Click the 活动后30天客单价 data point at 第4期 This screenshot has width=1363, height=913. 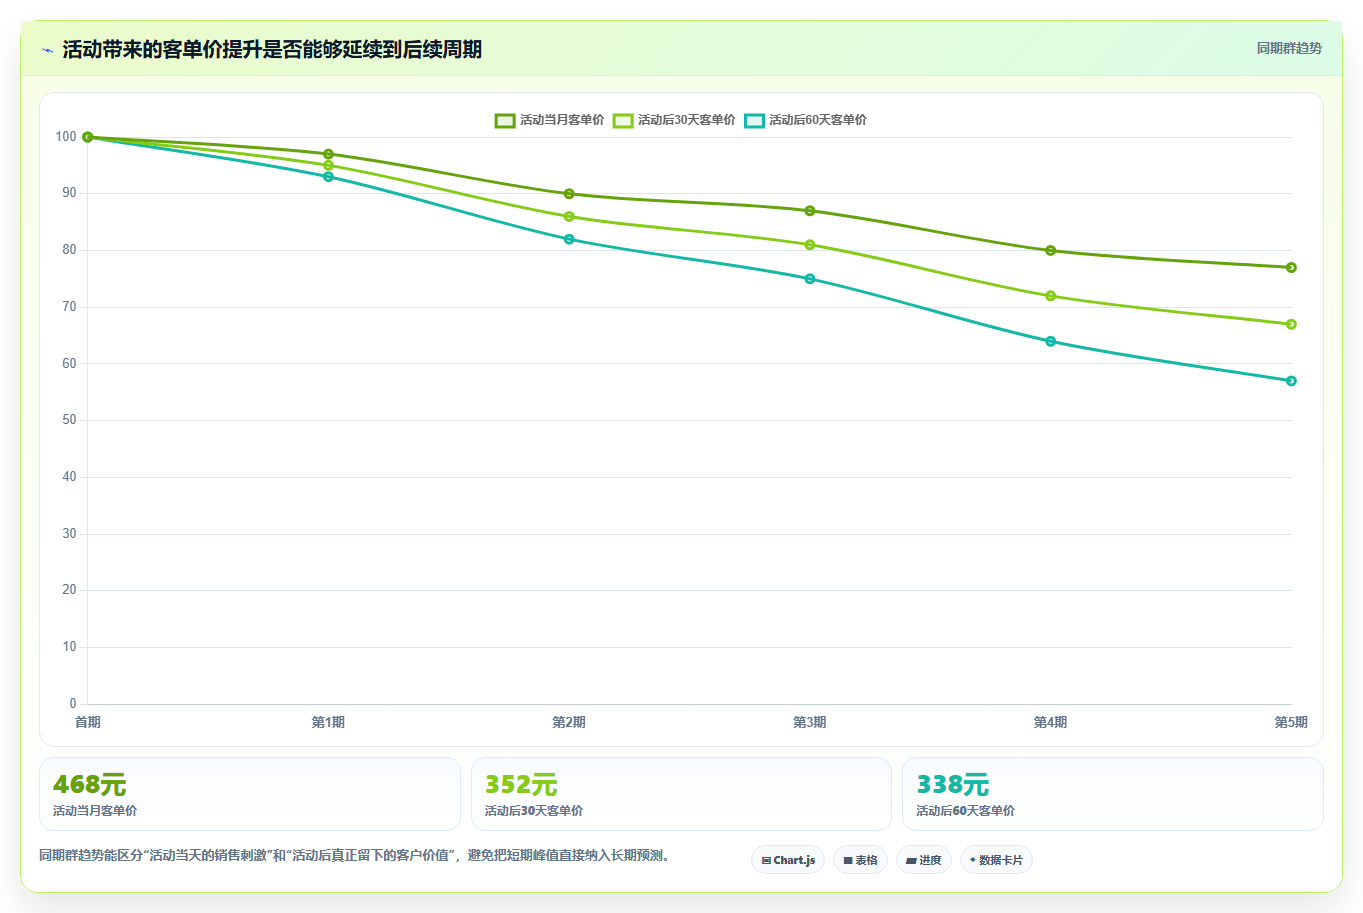1050,296
